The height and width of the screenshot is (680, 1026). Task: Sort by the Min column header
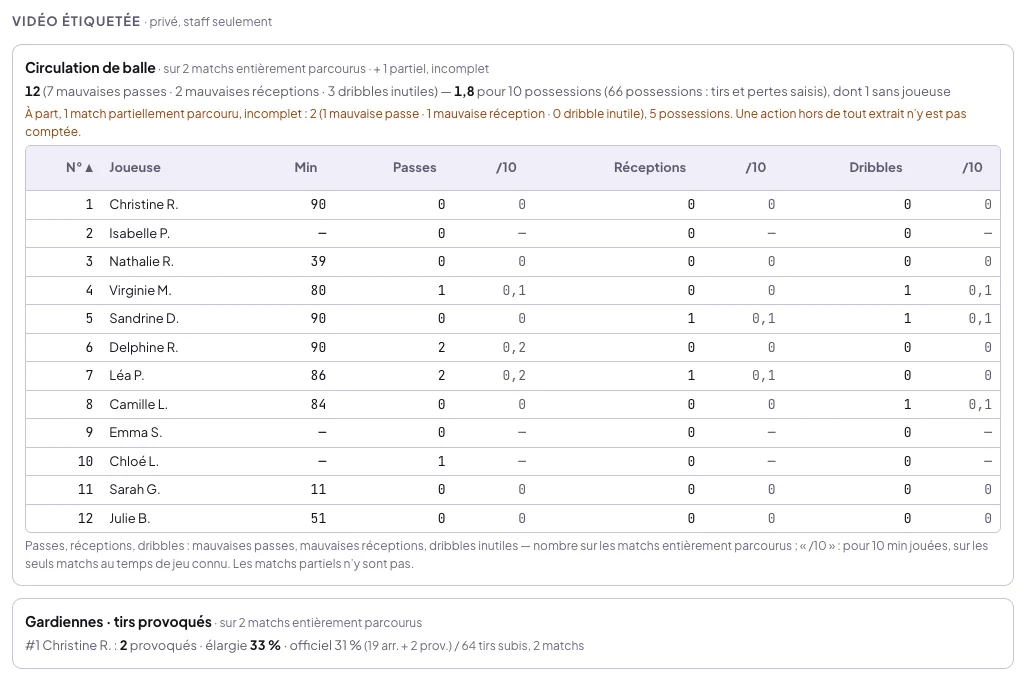point(306,168)
